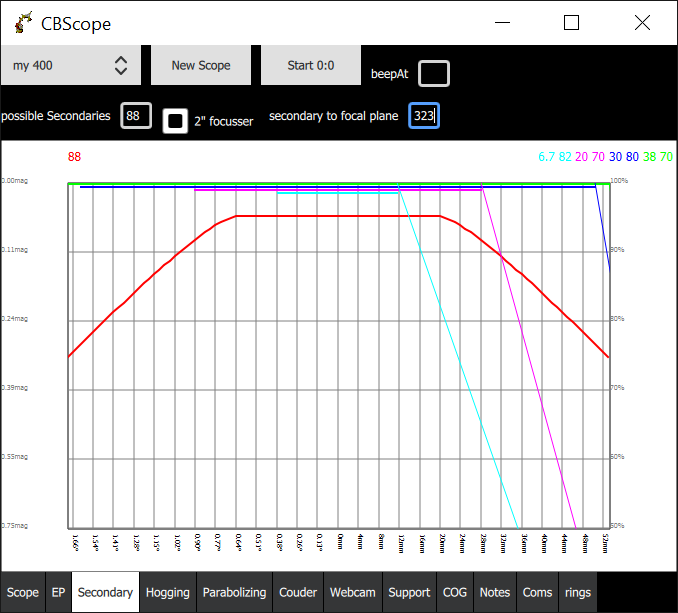Go to the Parabolizing tab
Viewport: 678px width, 613px height.
click(234, 592)
